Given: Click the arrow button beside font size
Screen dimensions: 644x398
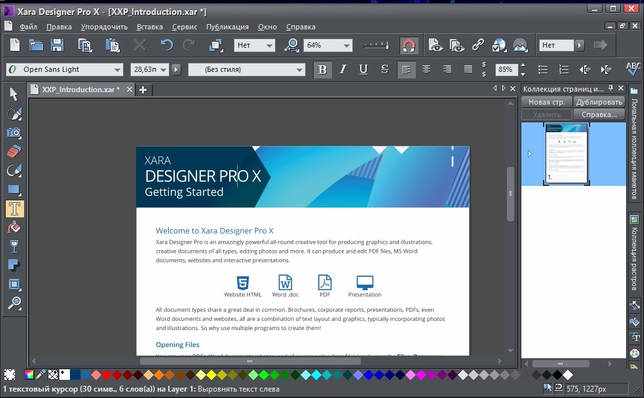Looking at the screenshot, I should click(x=176, y=69).
